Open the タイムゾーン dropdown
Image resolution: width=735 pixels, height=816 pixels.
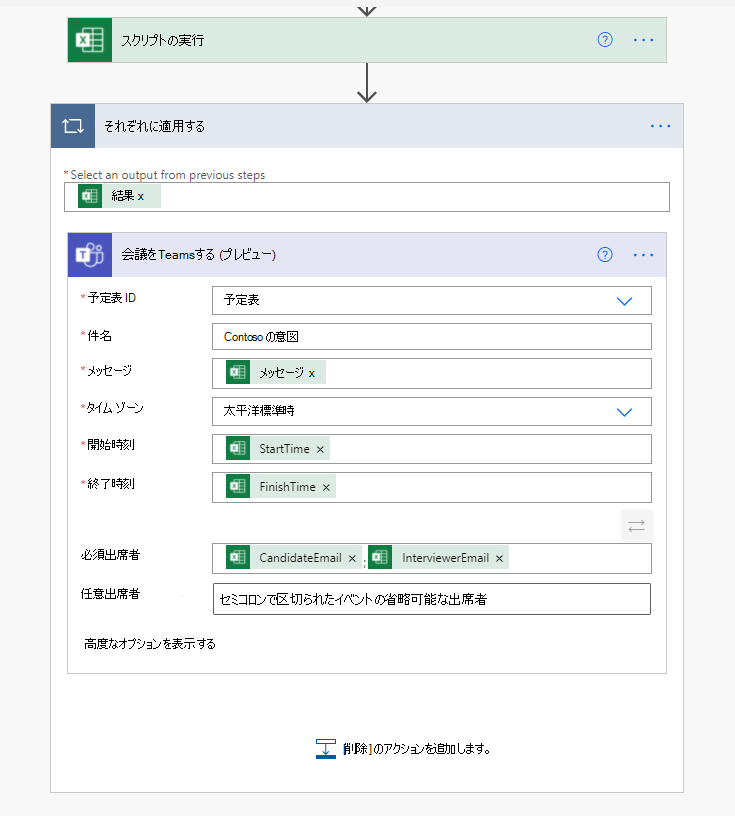click(x=624, y=411)
